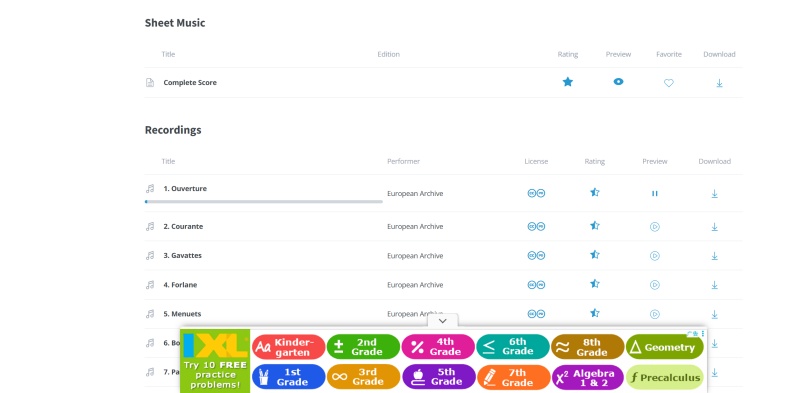Download the 3. Gavattes recording

(x=715, y=256)
